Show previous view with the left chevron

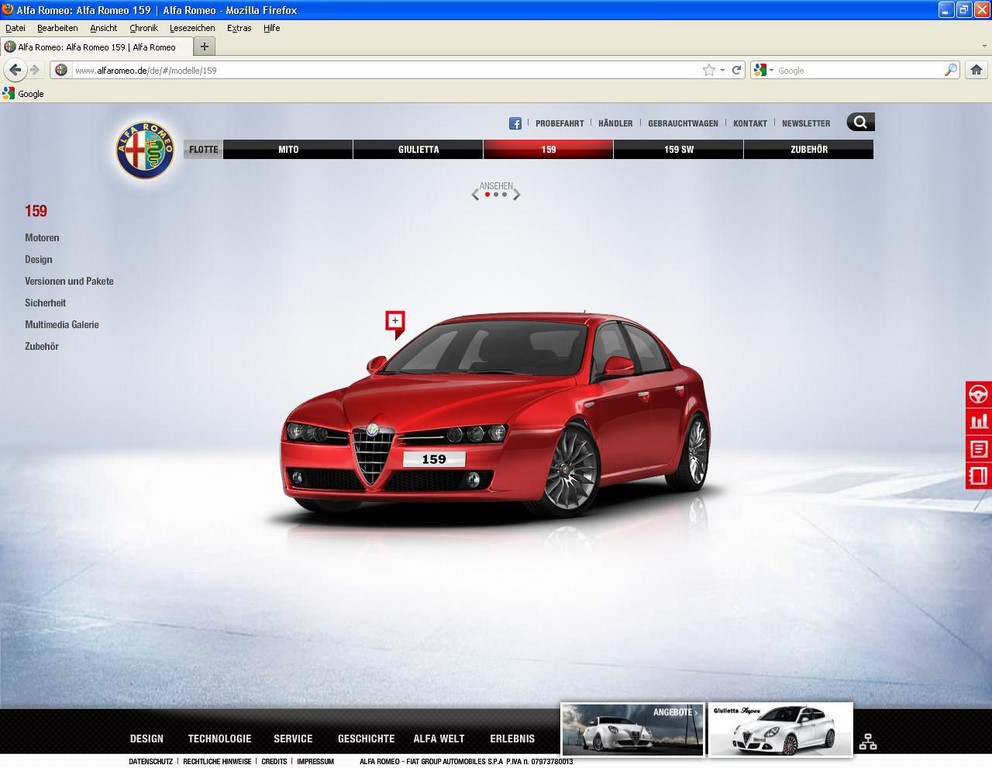pos(475,195)
